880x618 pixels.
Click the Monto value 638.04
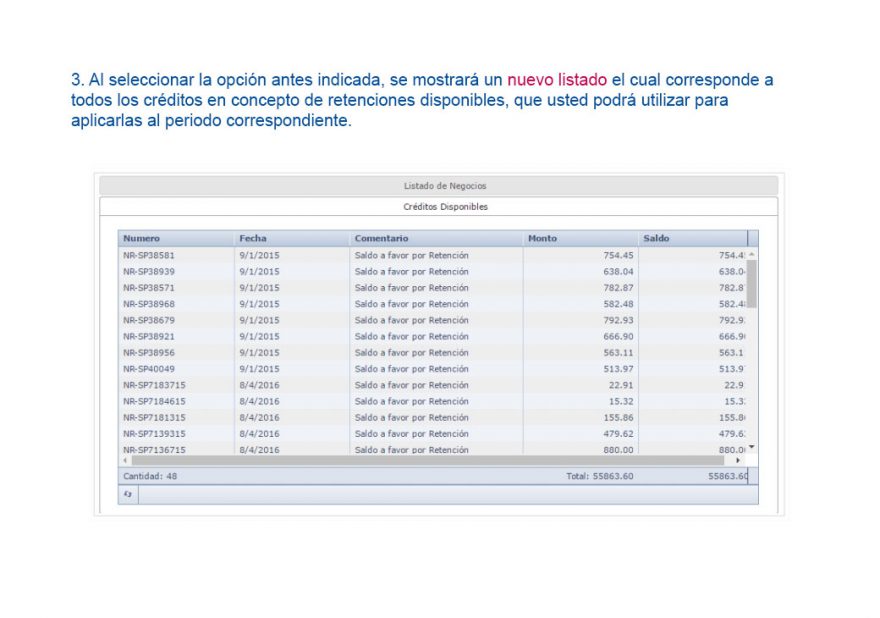pos(618,272)
